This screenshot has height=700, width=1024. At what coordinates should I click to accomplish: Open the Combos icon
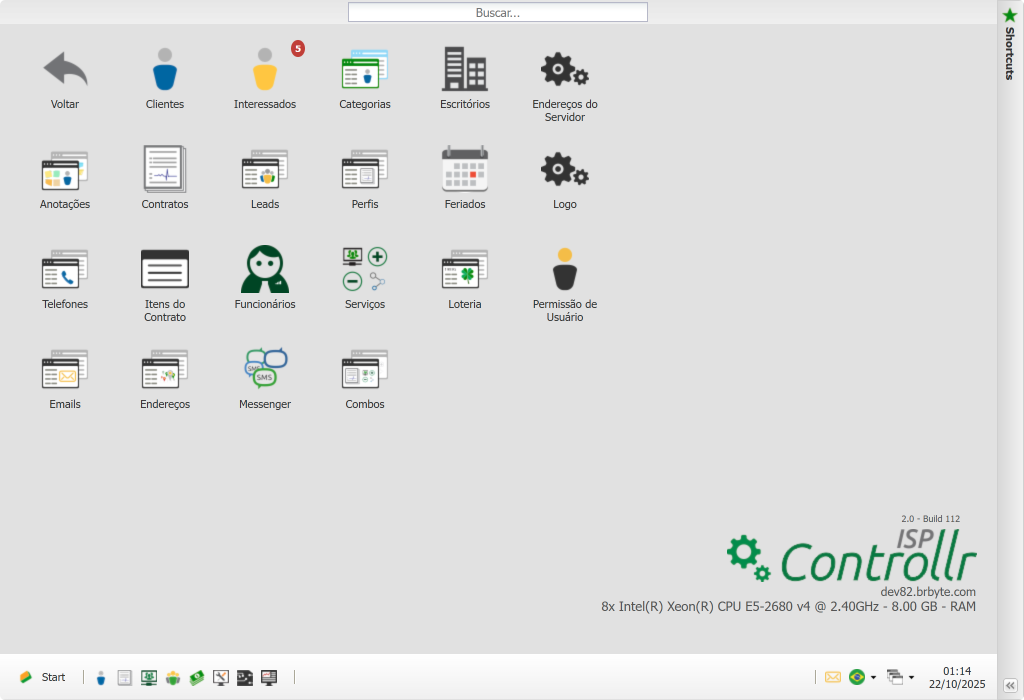[365, 370]
